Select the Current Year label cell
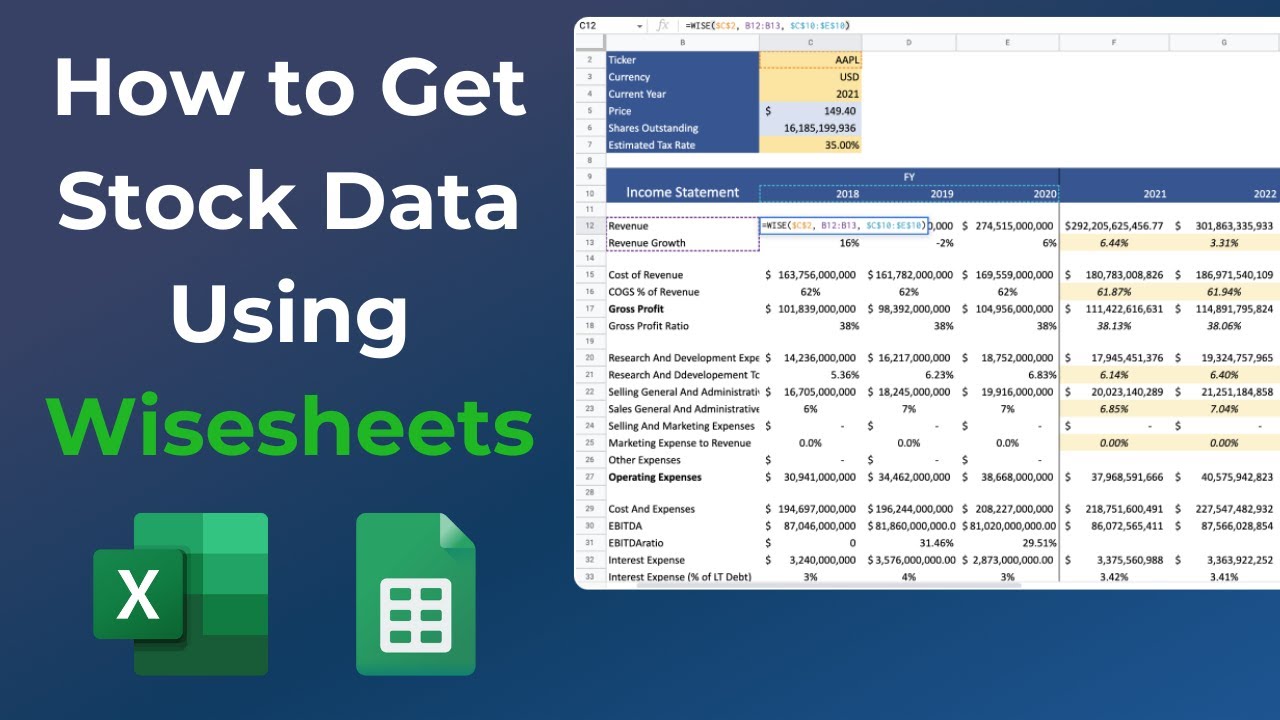 pyautogui.click(x=682, y=94)
